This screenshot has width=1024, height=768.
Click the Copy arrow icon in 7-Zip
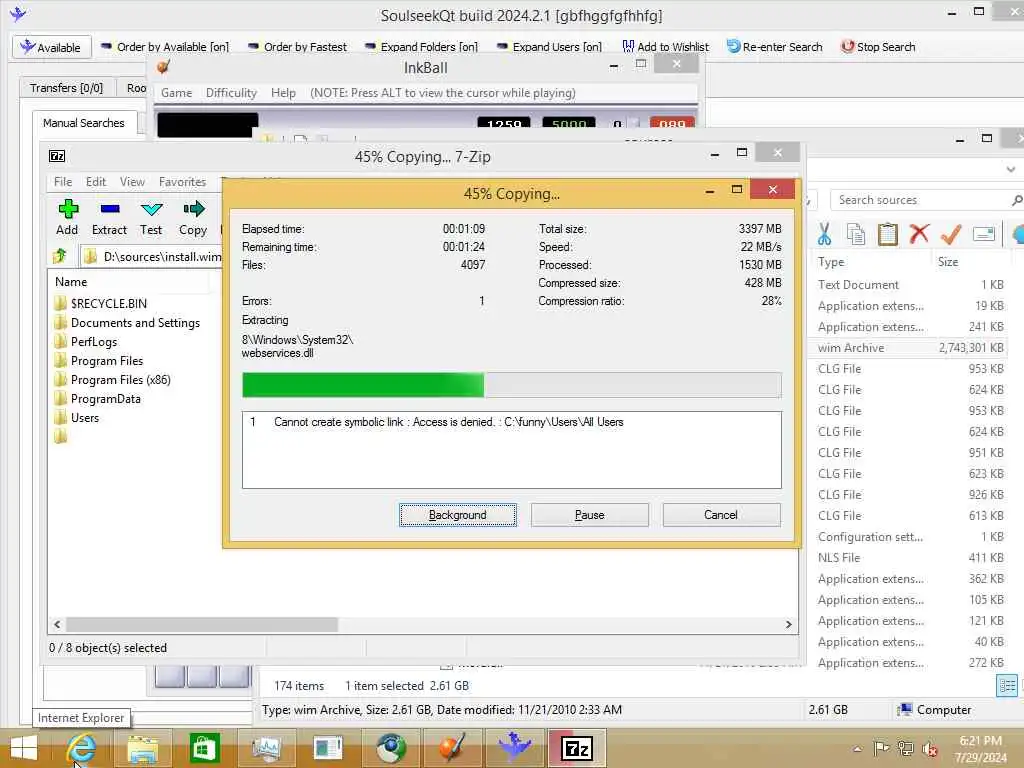[x=194, y=209]
